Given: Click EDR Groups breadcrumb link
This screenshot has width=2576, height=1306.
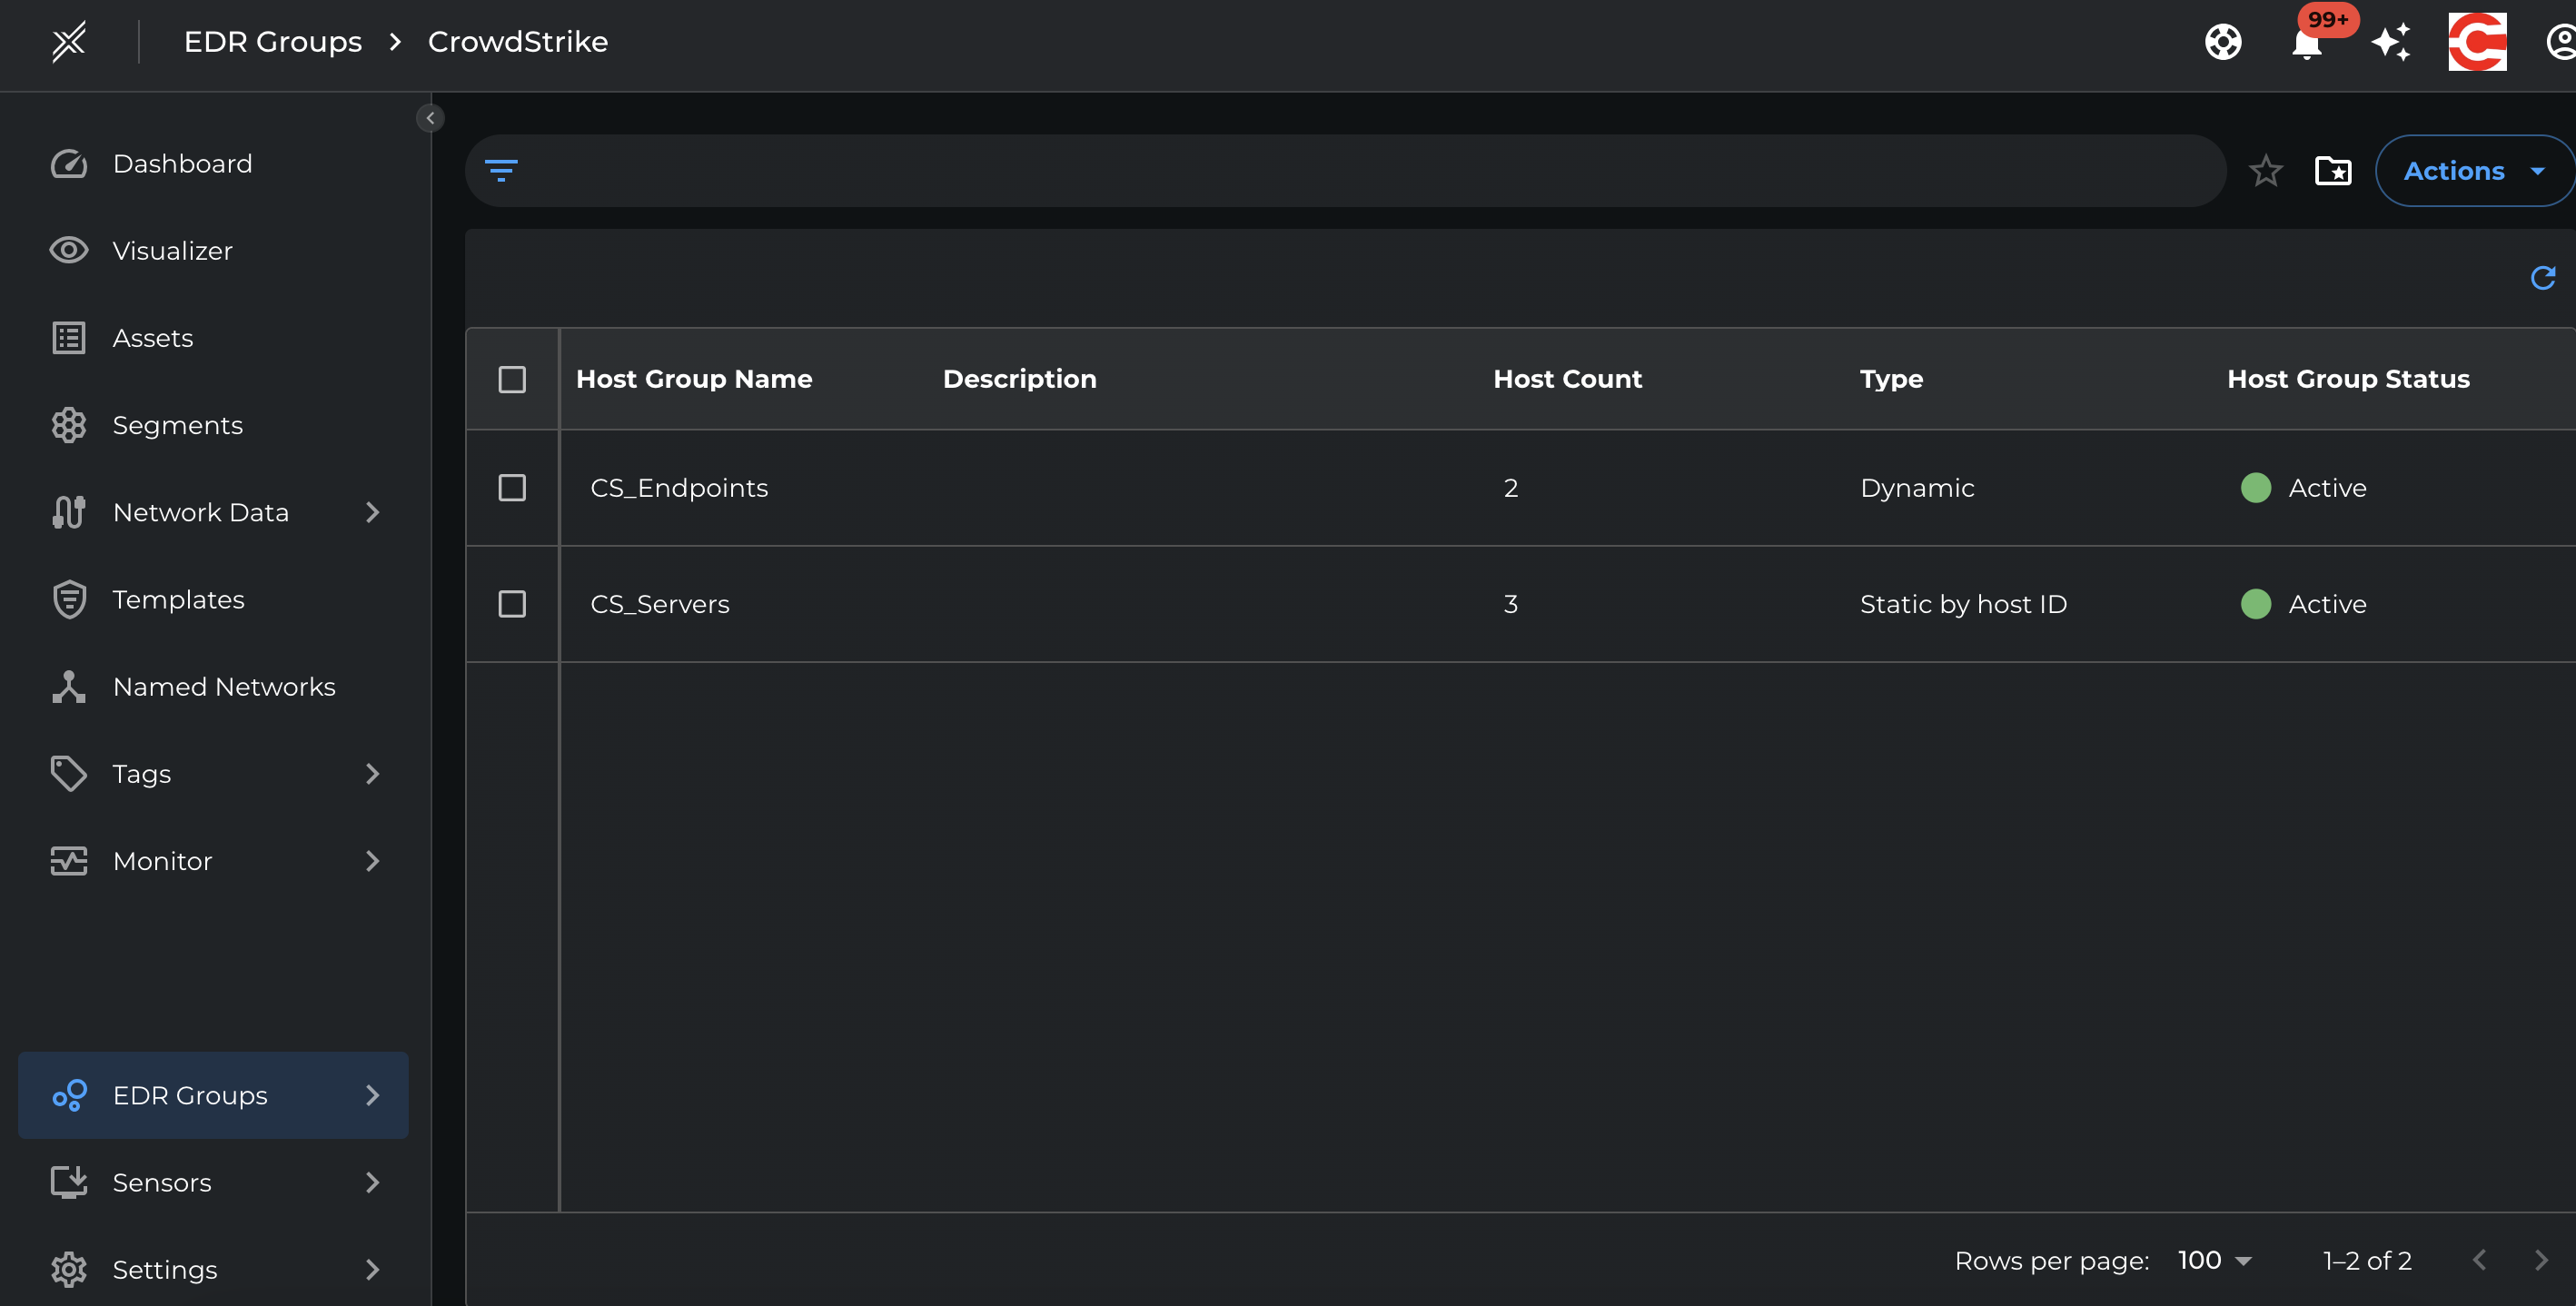Looking at the screenshot, I should tap(272, 42).
